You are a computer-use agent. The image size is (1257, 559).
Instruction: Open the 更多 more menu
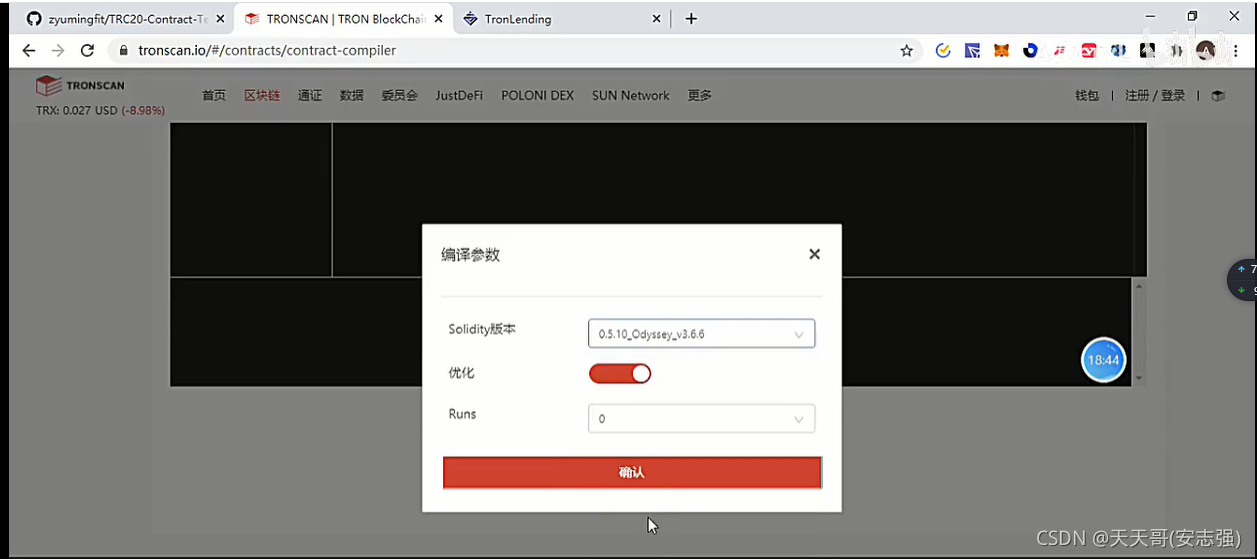[x=700, y=95]
